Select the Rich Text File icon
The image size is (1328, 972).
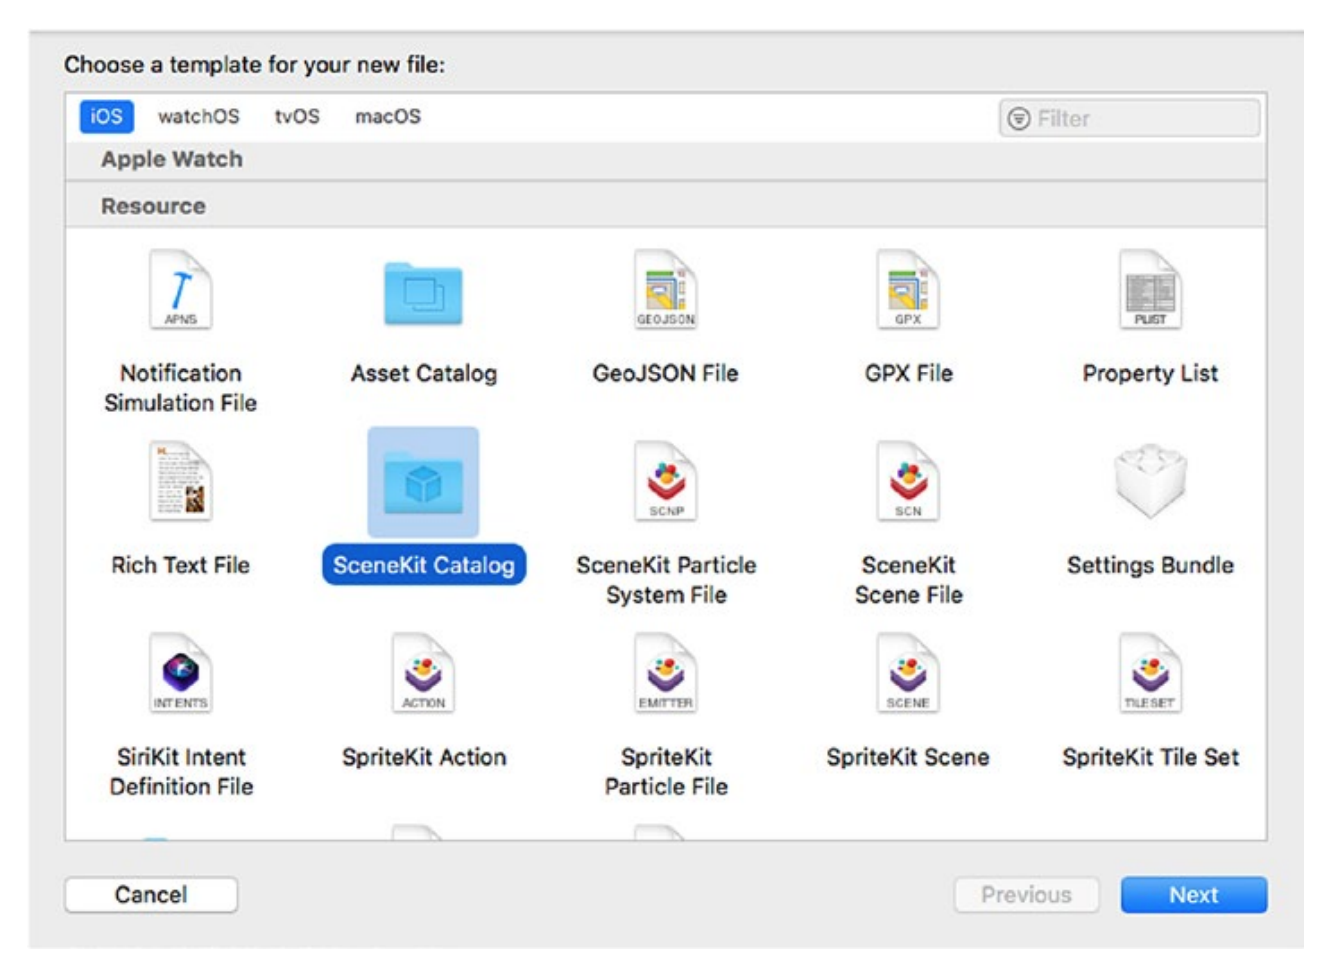(180, 481)
